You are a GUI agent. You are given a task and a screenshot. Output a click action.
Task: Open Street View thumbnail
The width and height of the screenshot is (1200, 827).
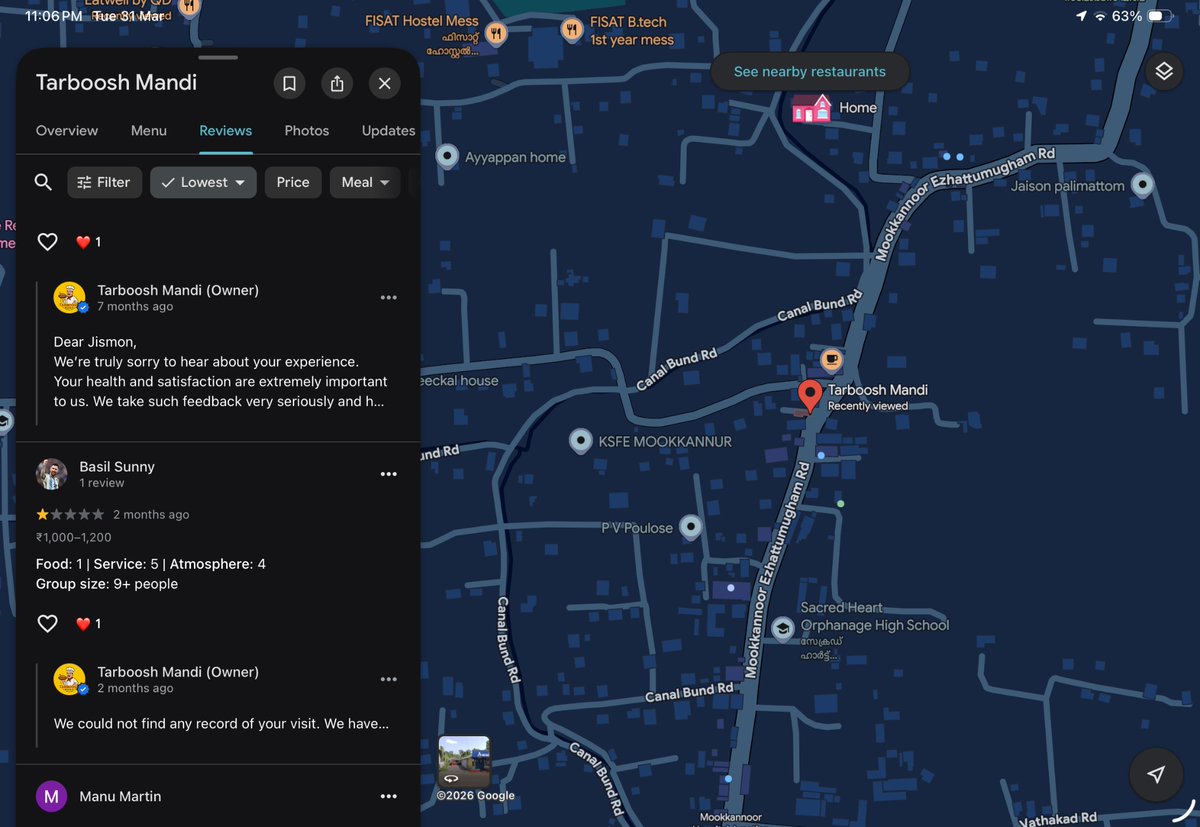coord(464,763)
